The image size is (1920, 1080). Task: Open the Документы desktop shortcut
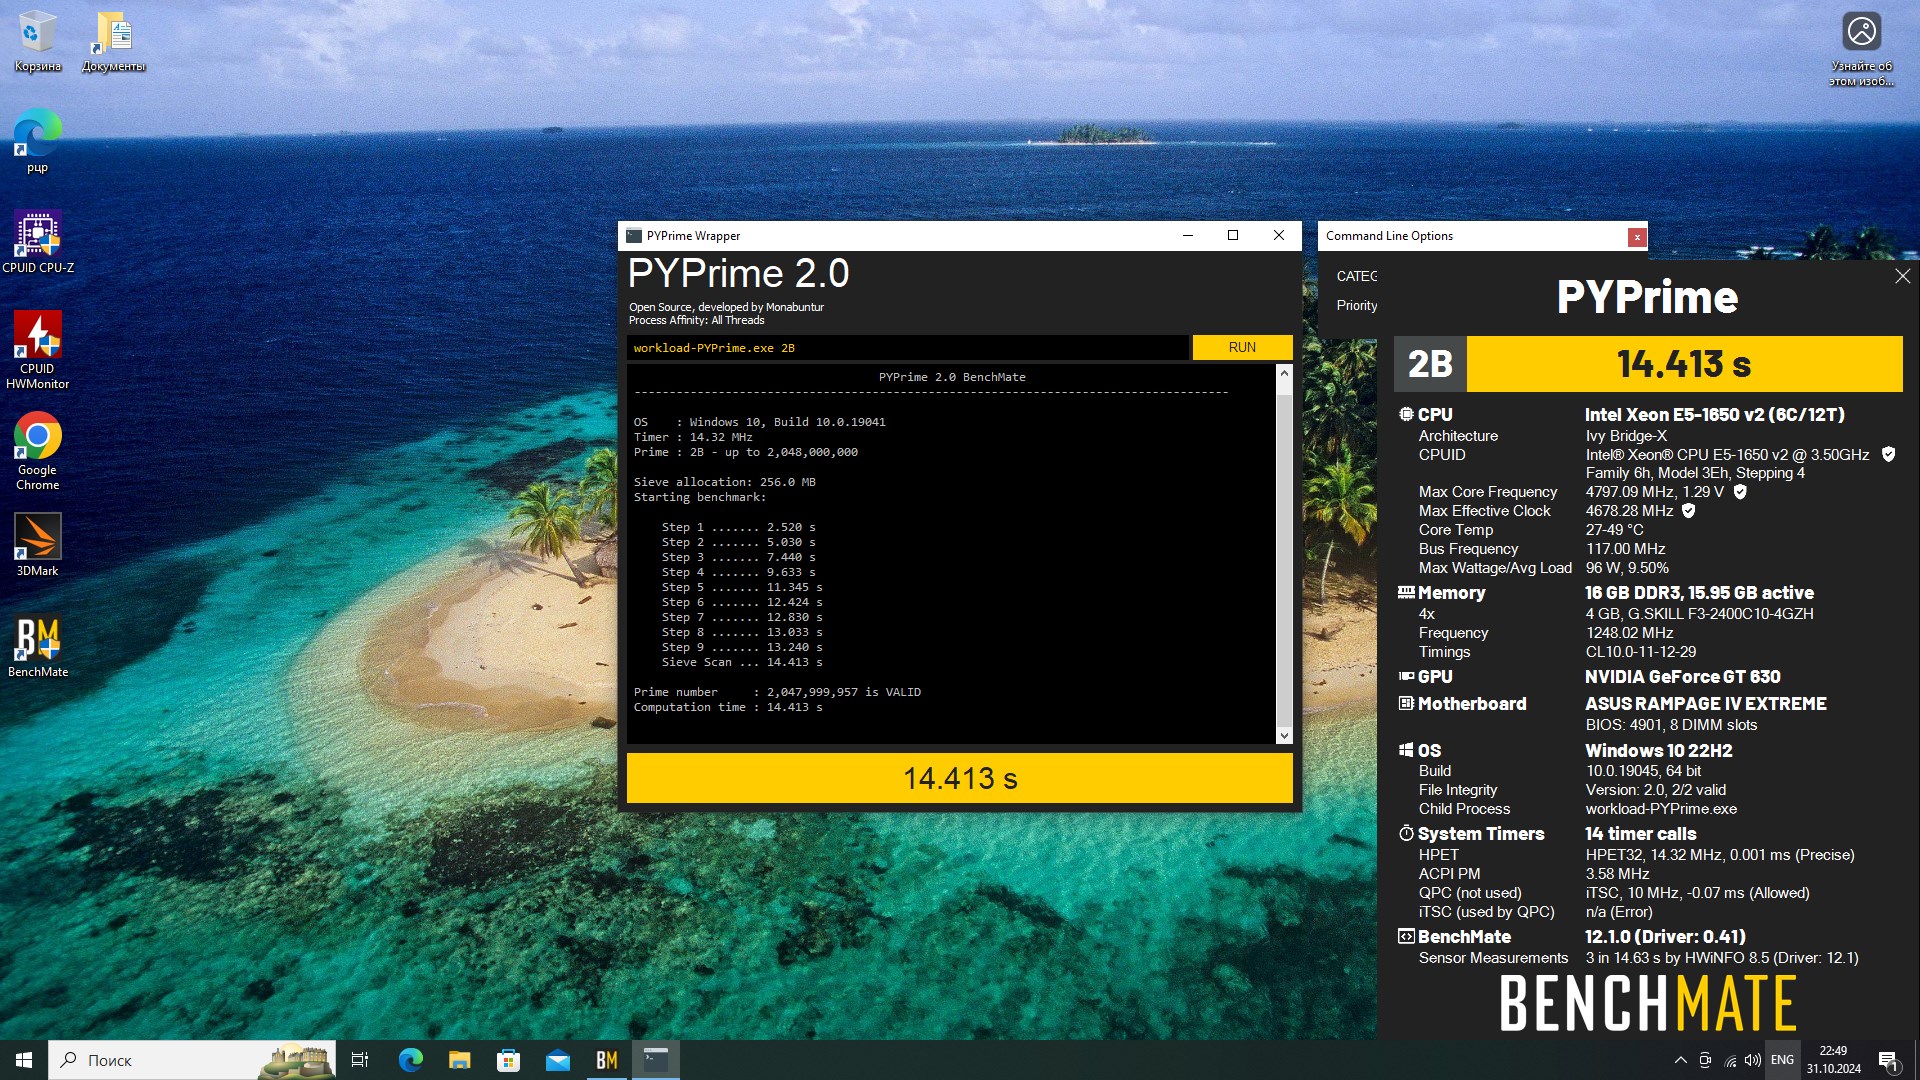tap(114, 42)
